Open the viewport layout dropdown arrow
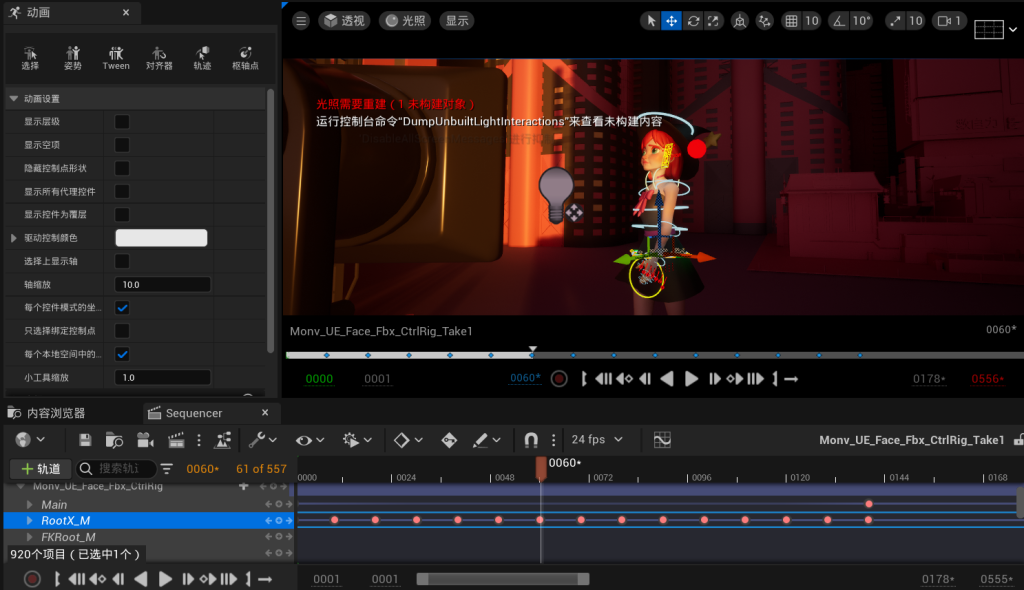The image size is (1024, 590). coord(1013,29)
